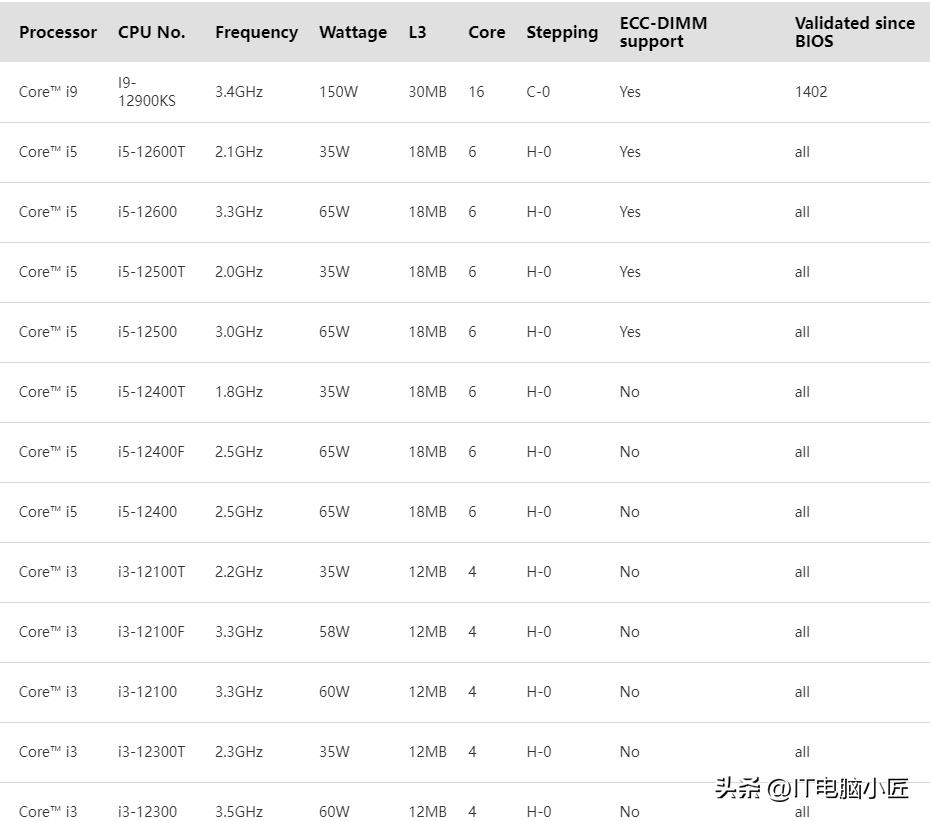Click 3.3GHz in the i5-12600 row

point(239,212)
